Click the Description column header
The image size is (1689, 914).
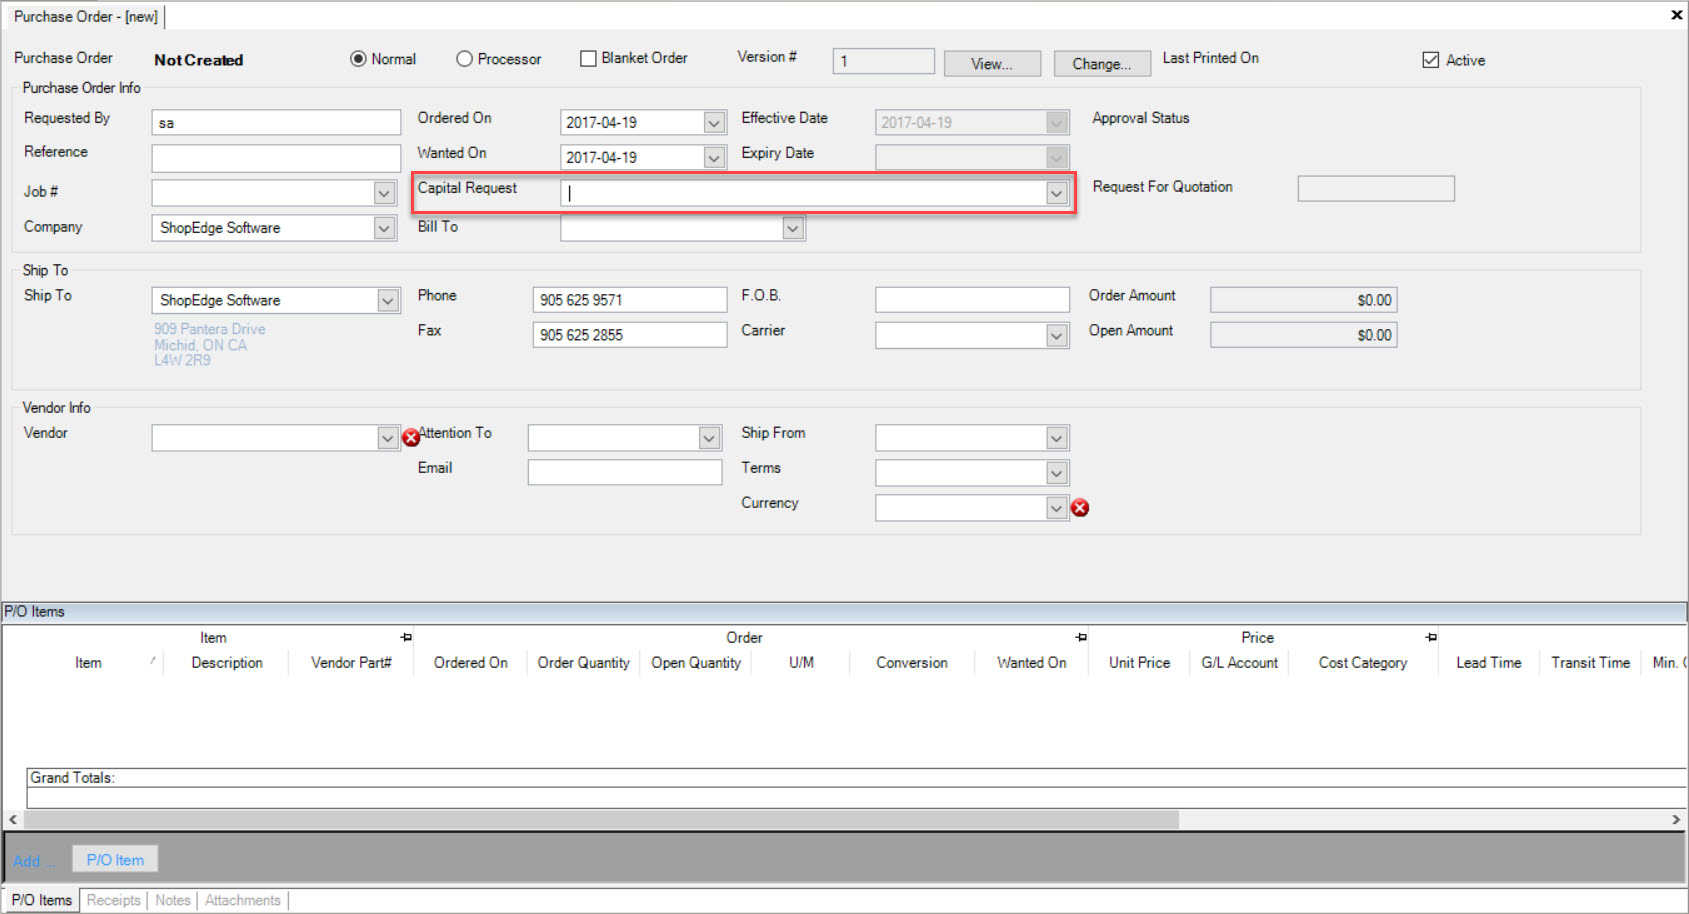[x=227, y=663]
